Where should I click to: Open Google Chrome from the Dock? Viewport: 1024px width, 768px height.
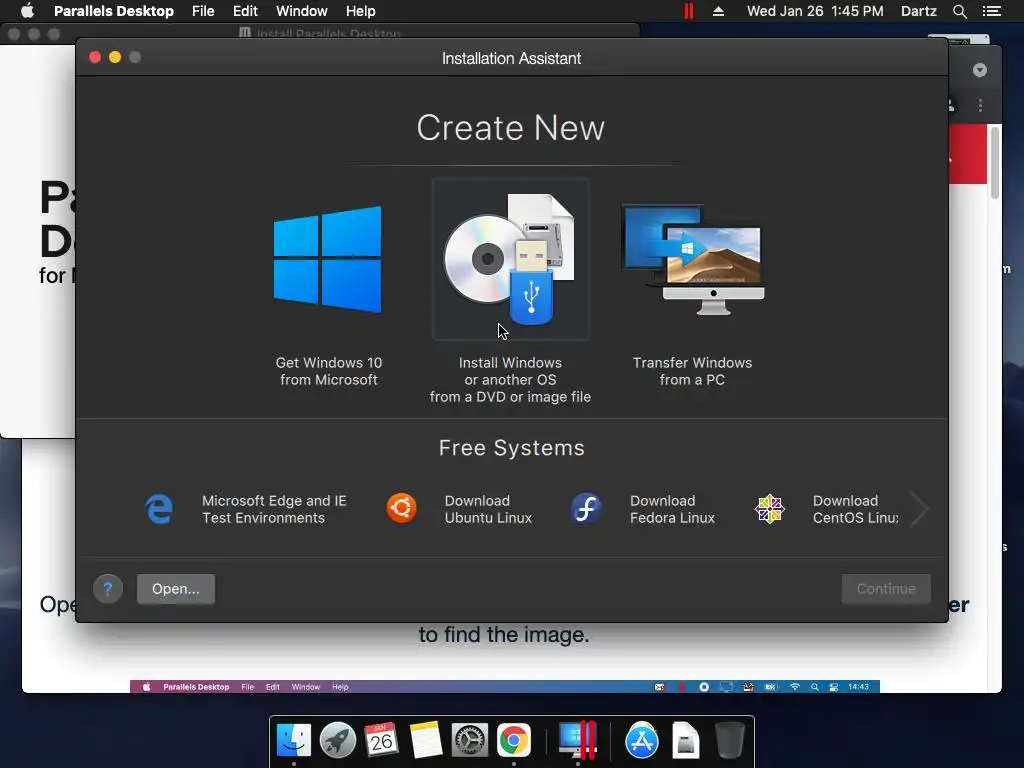(x=514, y=740)
